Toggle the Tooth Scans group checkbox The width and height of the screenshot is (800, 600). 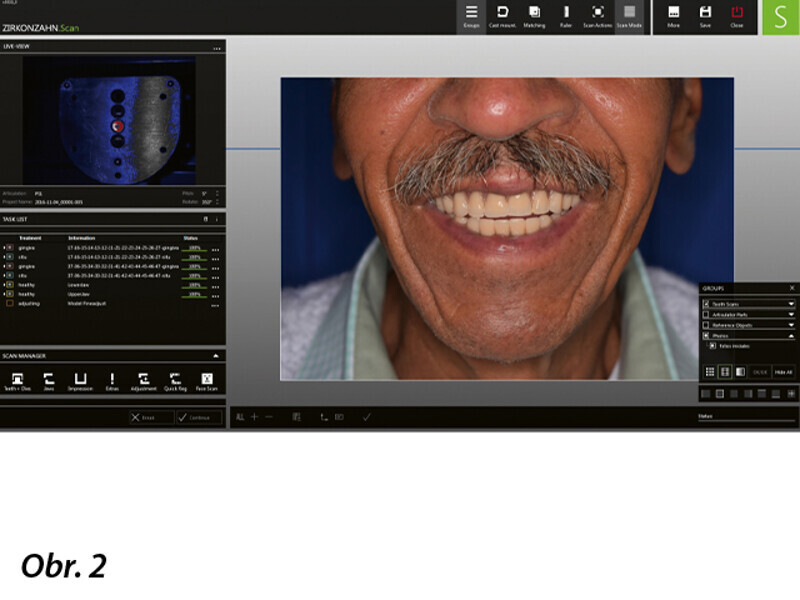[706, 303]
